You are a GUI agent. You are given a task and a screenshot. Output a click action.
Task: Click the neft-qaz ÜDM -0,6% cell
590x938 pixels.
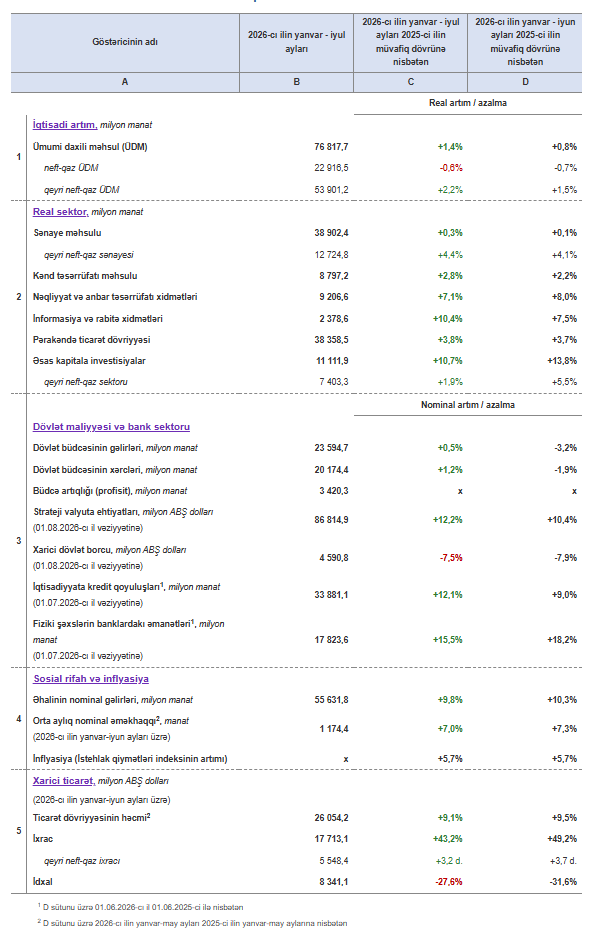[451, 168]
